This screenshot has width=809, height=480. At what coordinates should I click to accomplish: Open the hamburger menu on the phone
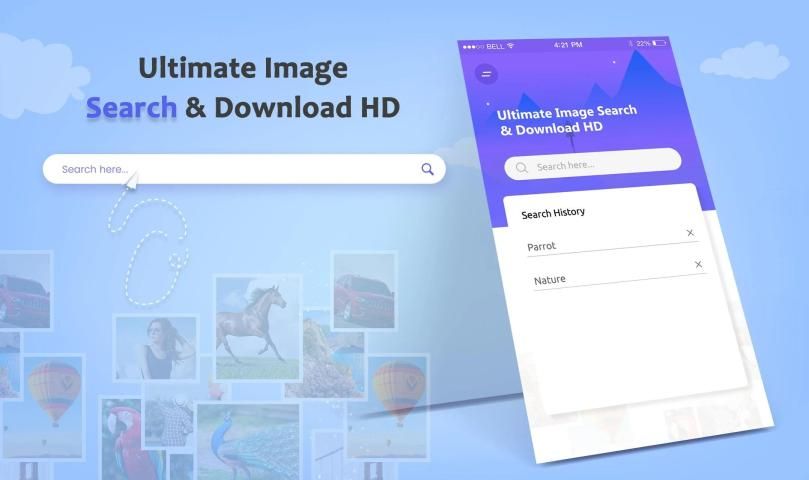486,75
